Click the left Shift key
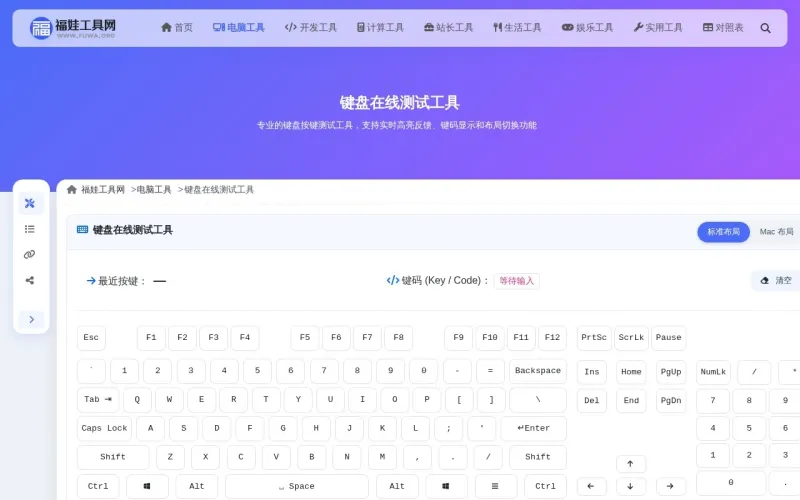 [x=113, y=457]
